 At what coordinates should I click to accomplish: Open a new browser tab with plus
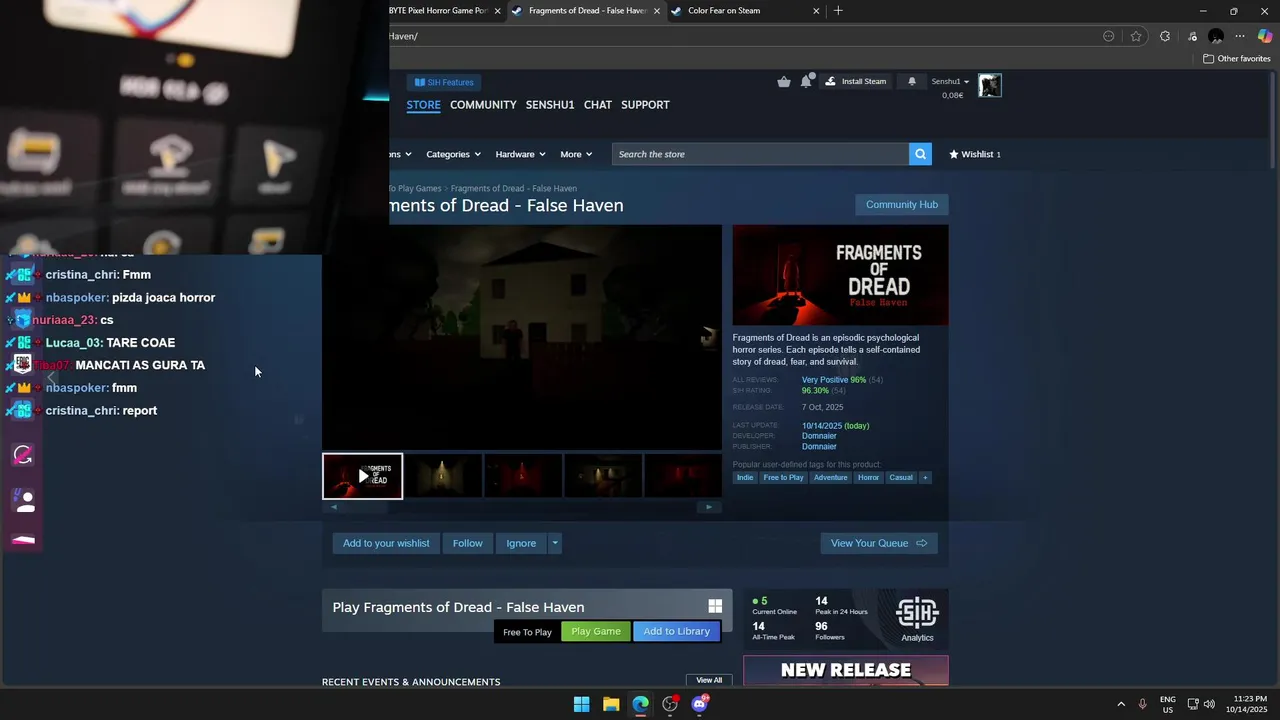pyautogui.click(x=838, y=11)
